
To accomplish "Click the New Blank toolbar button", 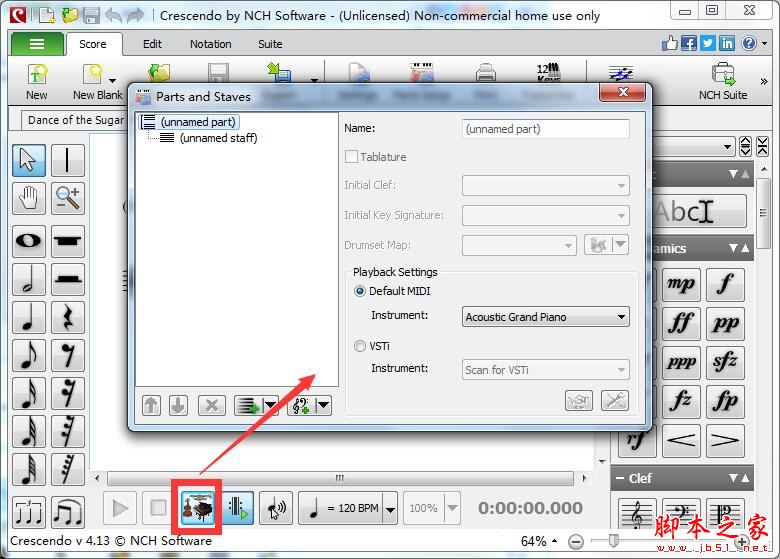I will click(x=97, y=82).
